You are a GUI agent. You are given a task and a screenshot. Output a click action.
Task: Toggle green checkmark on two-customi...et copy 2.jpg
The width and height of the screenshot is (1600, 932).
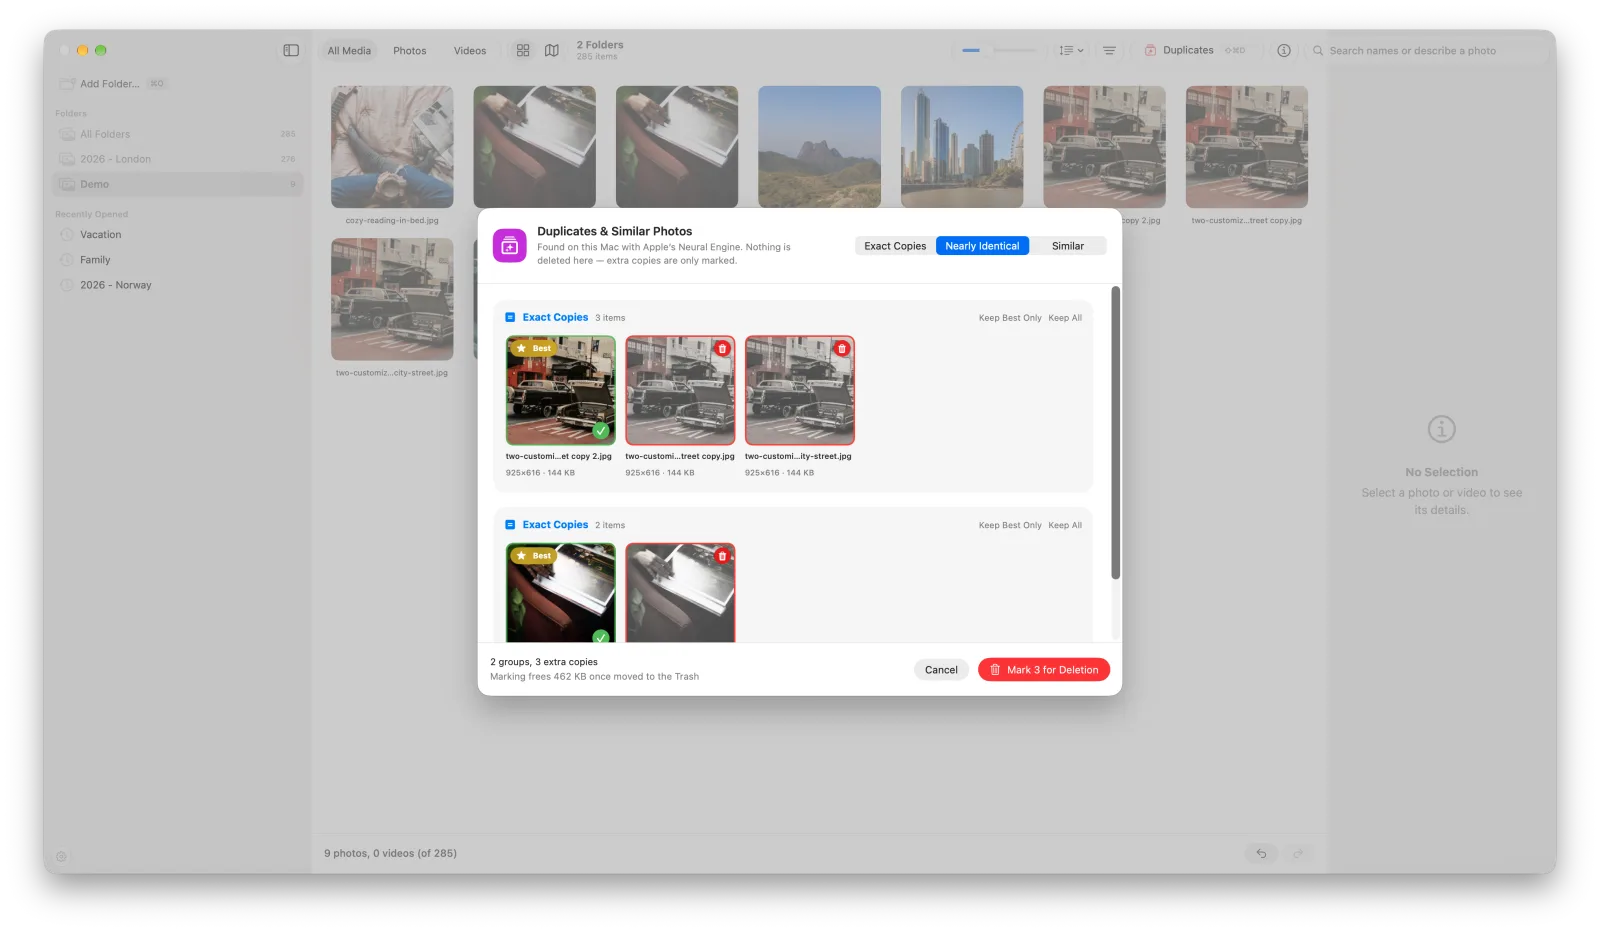[601, 431]
